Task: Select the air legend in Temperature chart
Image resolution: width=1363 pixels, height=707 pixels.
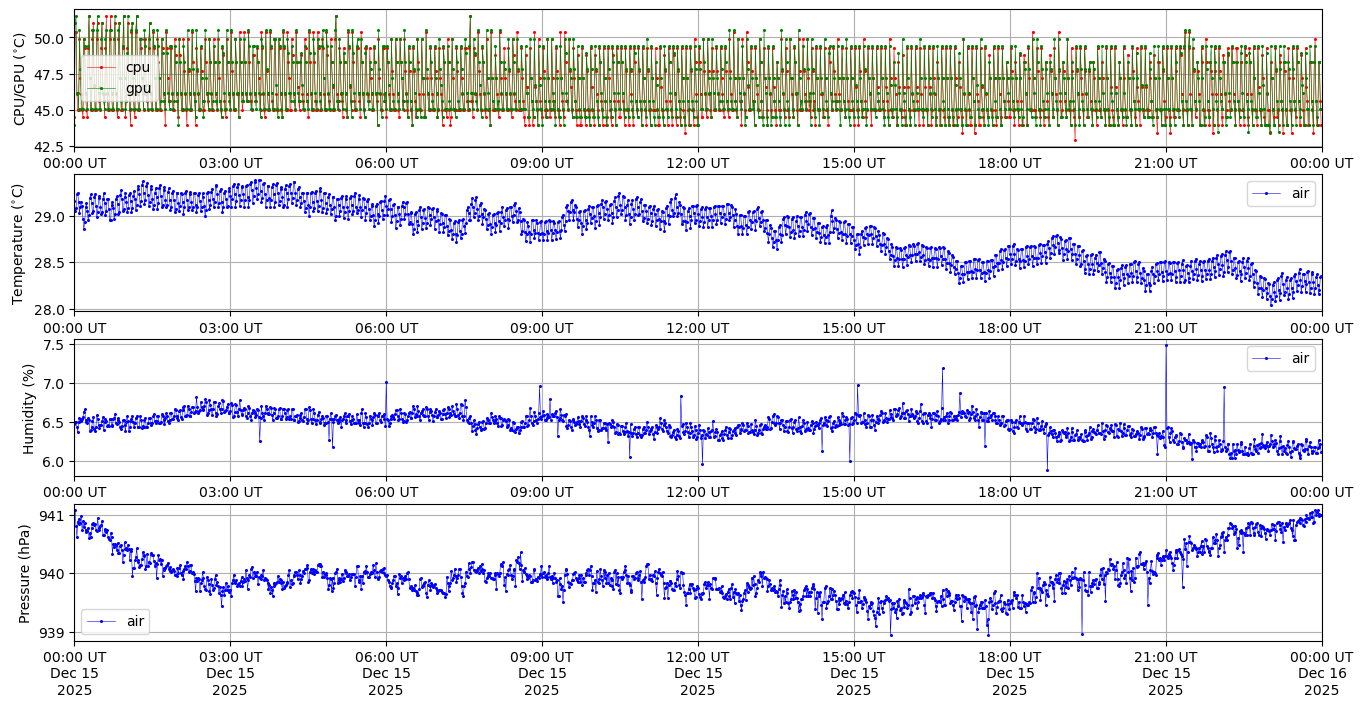Action: pyautogui.click(x=1281, y=193)
